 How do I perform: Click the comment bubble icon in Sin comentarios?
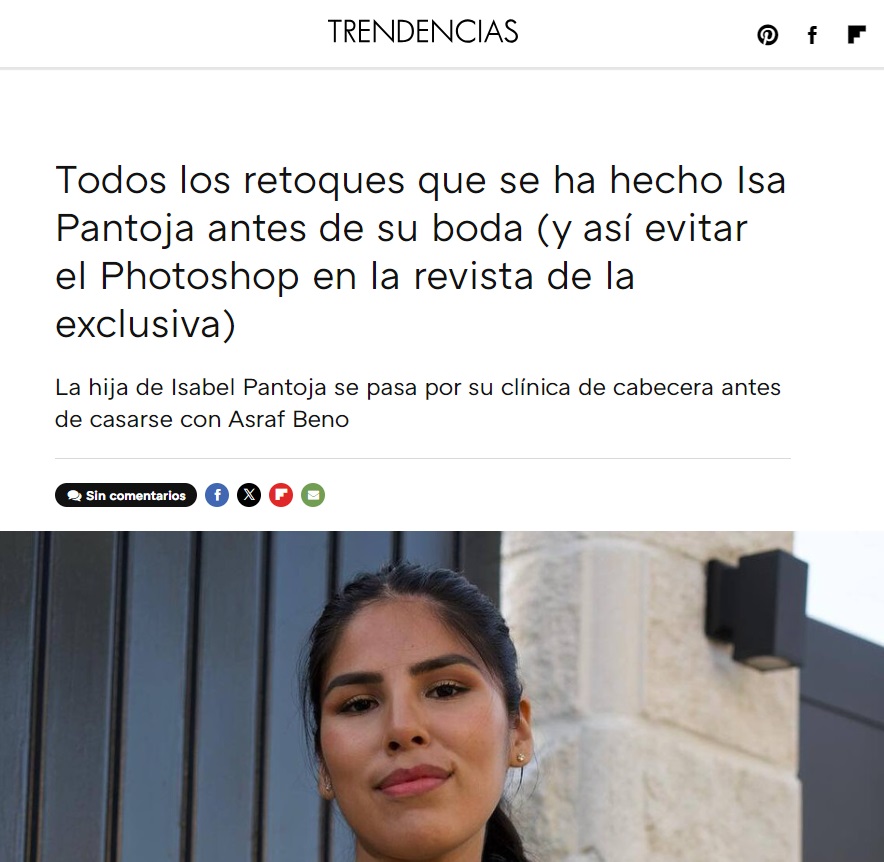[74, 496]
